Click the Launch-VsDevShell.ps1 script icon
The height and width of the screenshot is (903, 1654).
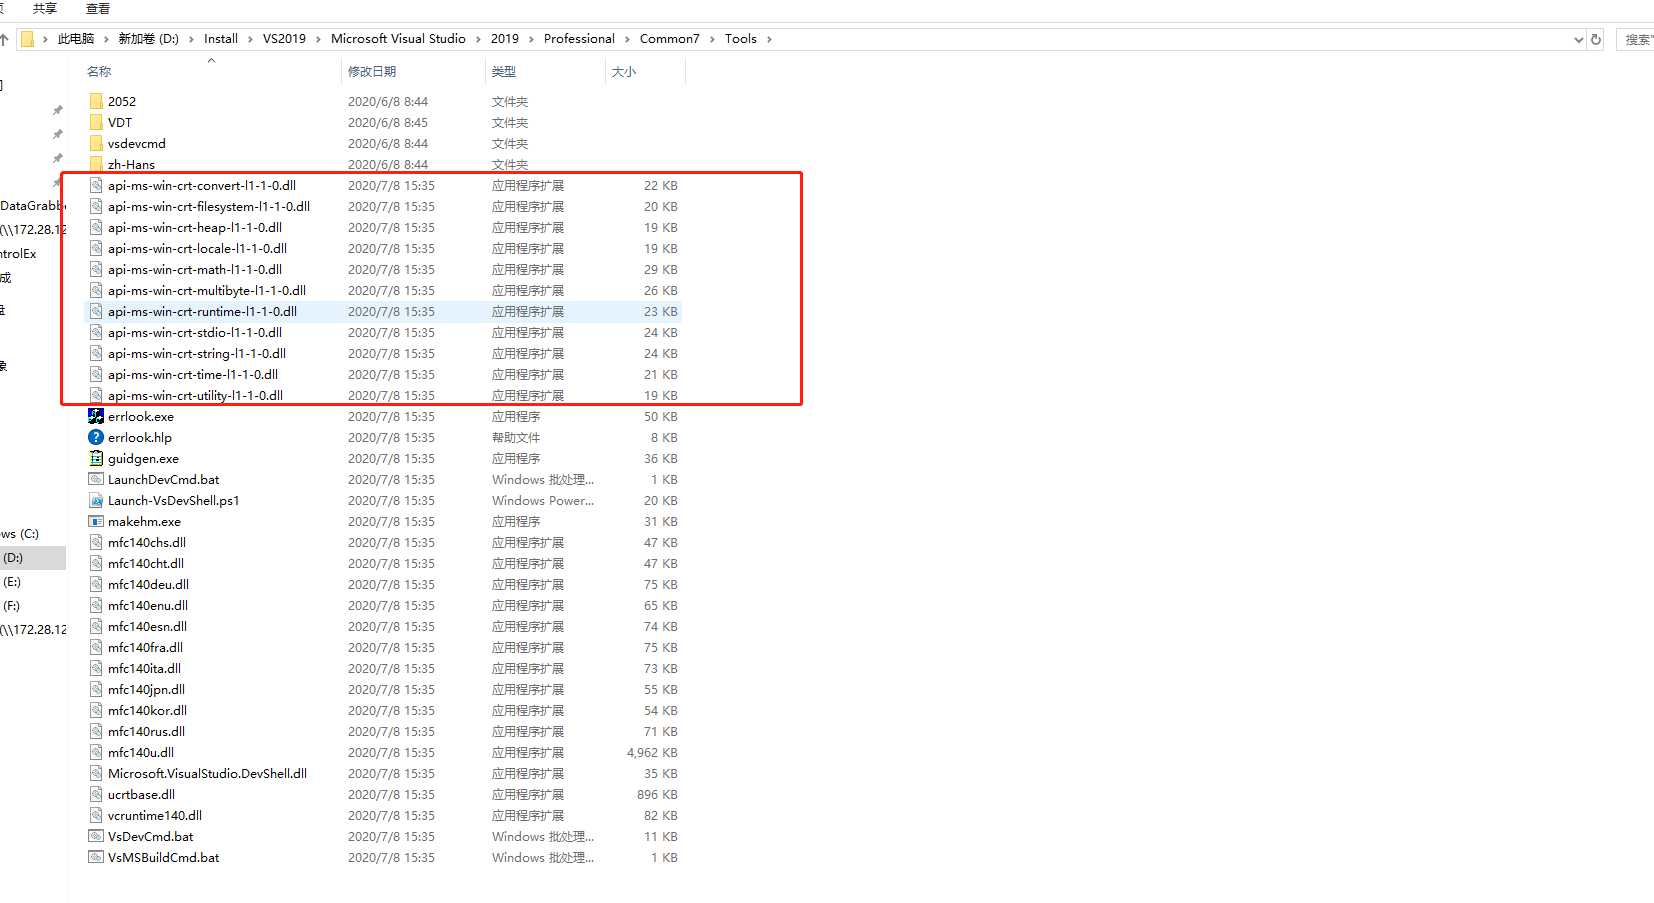click(x=96, y=500)
